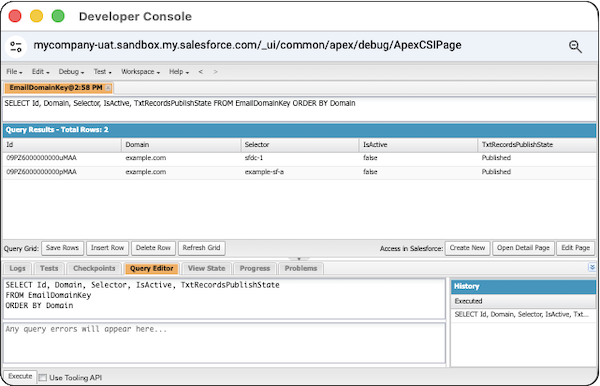Select the Id cell 09PZ6000000000uMAA
Image resolution: width=600 pixels, height=386 pixels.
pyautogui.click(x=62, y=158)
